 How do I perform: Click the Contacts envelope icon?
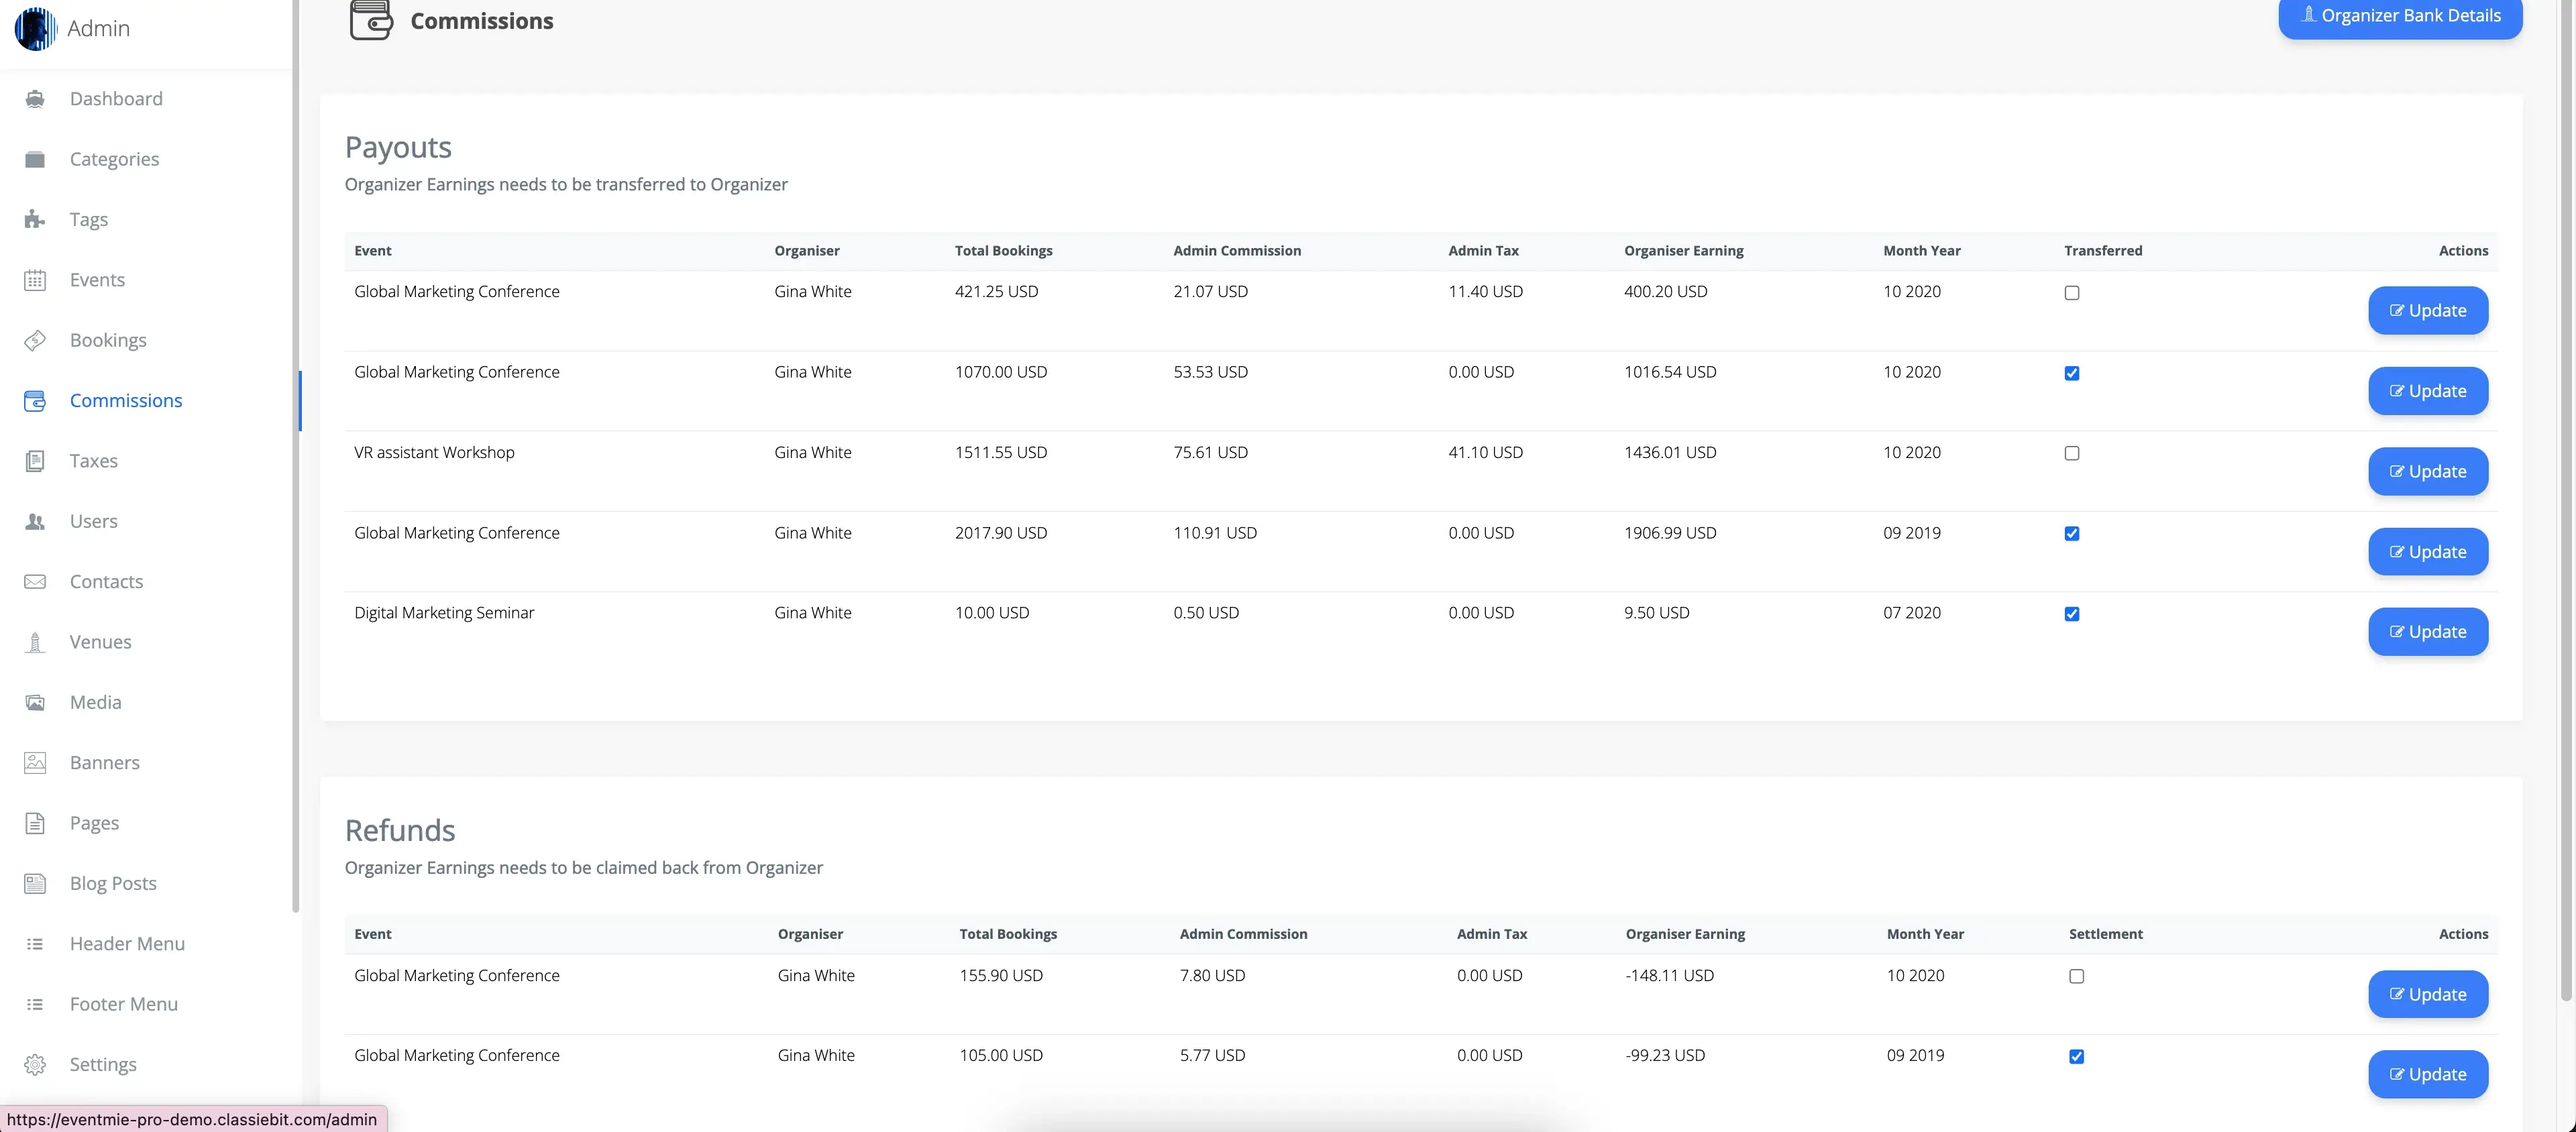pos(35,582)
